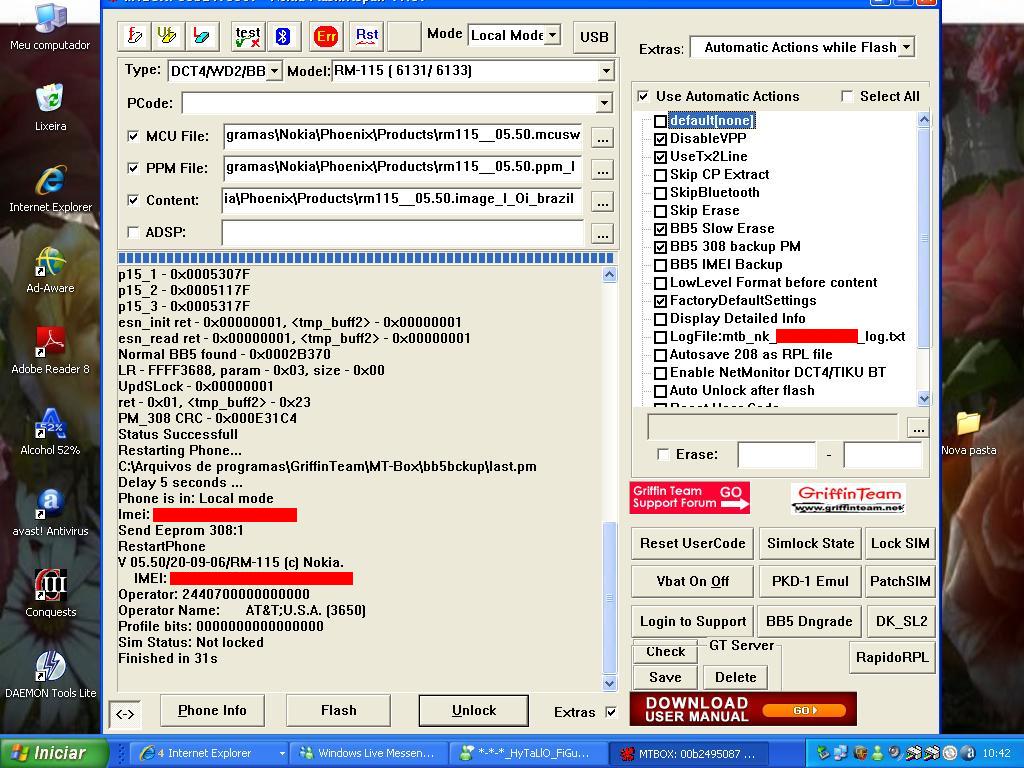Click the blank toolbar button beside Rst
Image resolution: width=1024 pixels, height=768 pixels.
click(404, 36)
